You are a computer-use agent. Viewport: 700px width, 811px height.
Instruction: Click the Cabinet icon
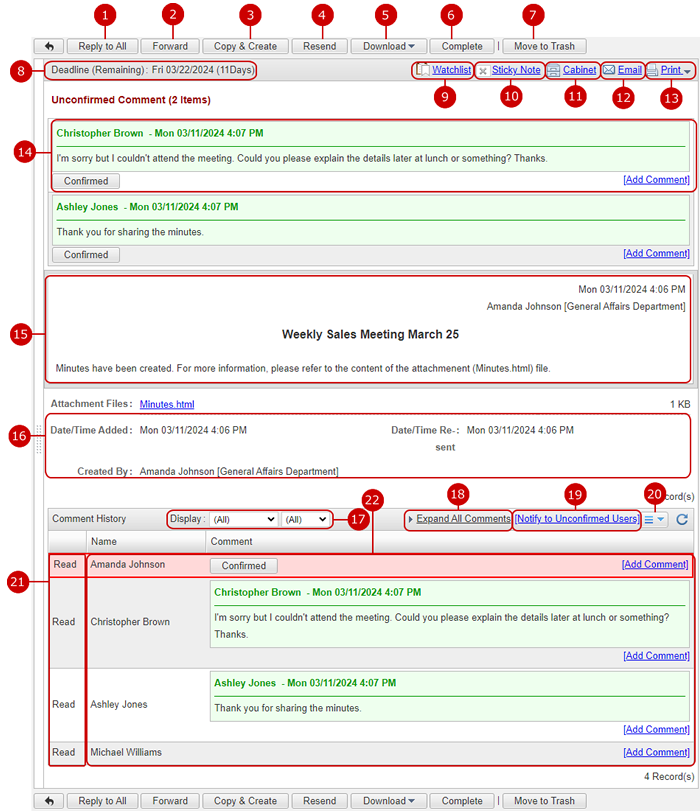(x=553, y=70)
